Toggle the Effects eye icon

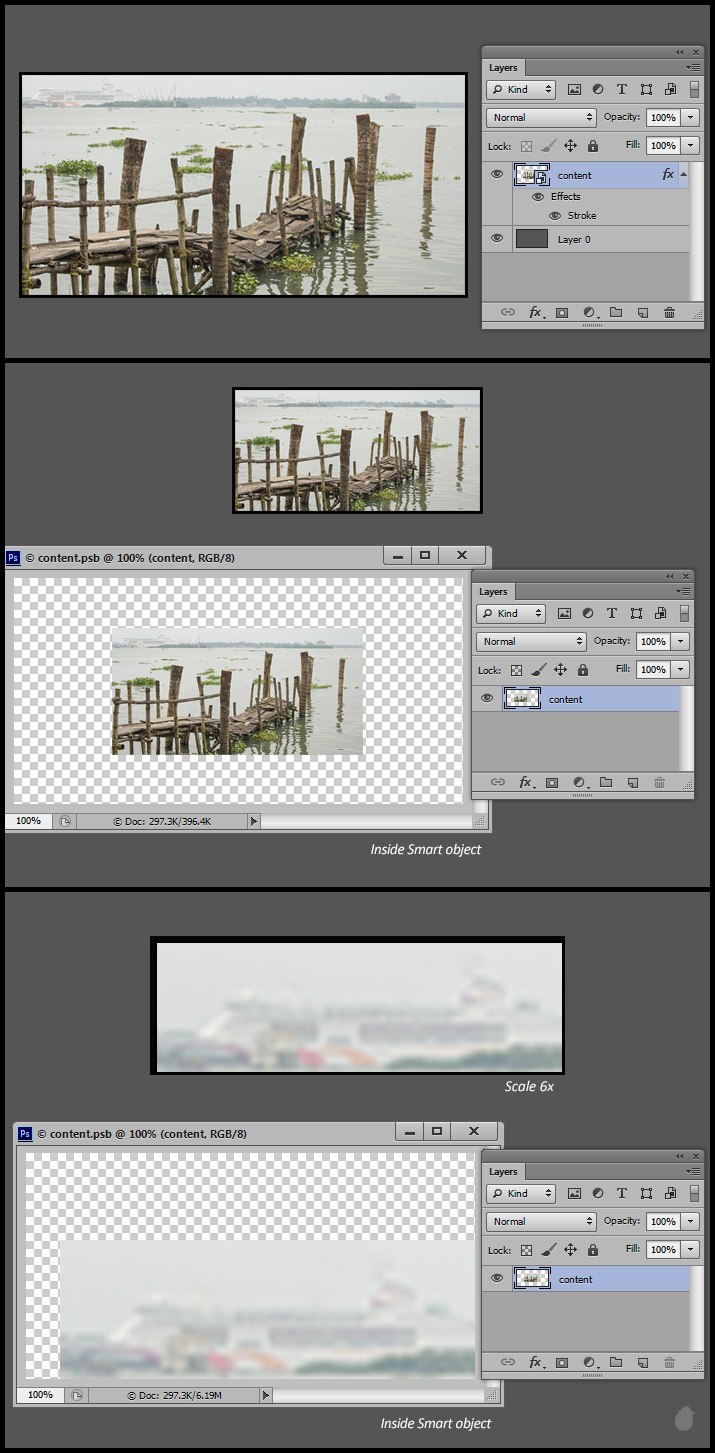point(538,197)
